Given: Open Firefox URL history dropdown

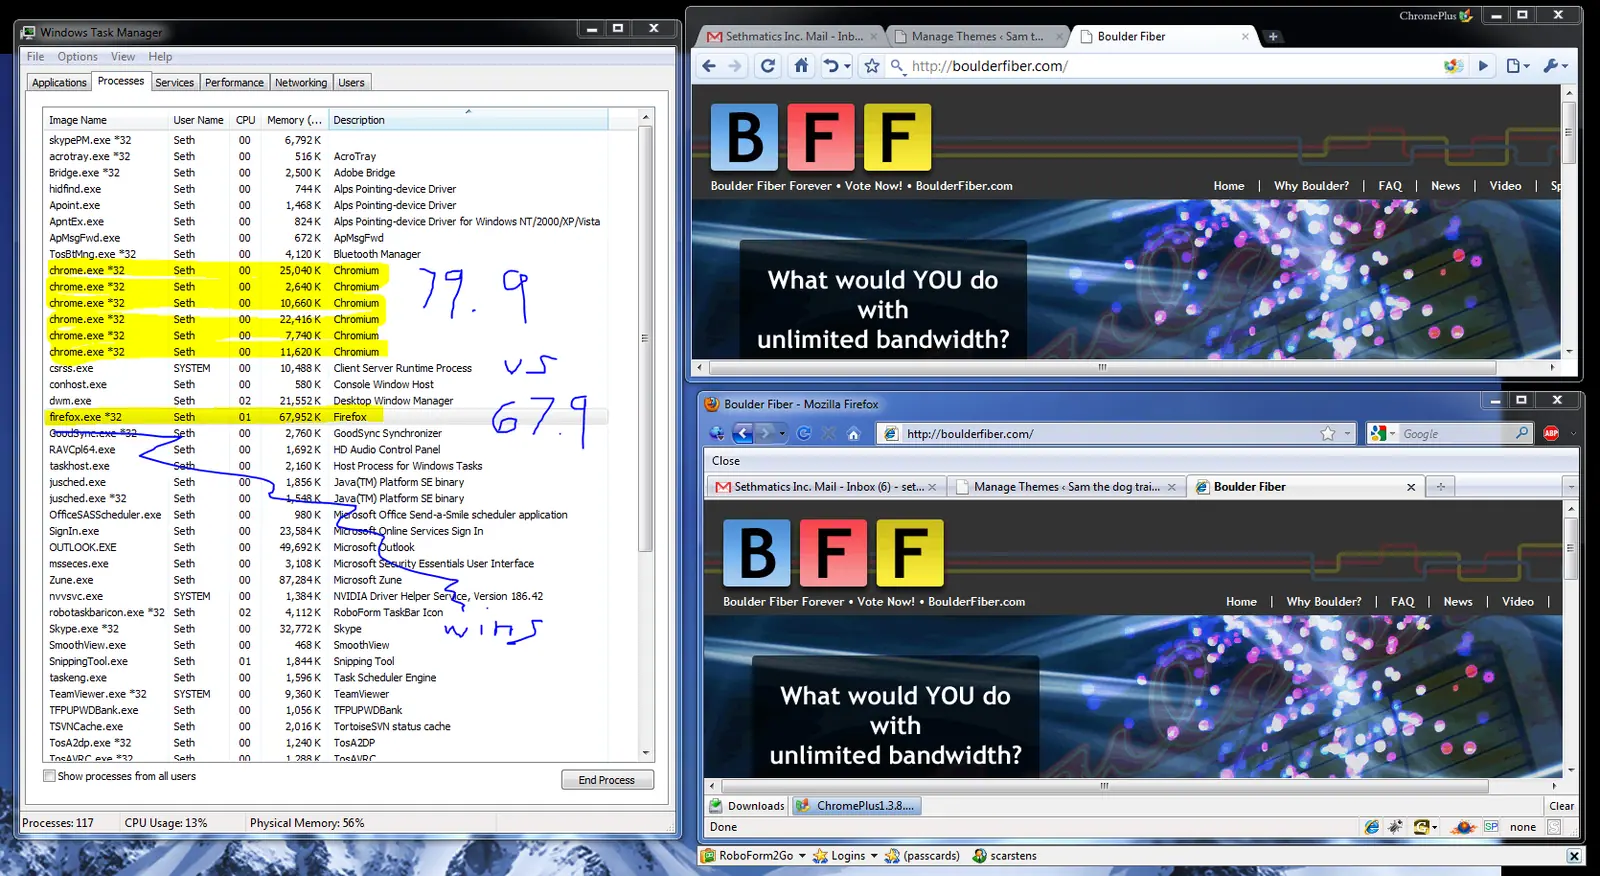Looking at the screenshot, I should click(1347, 433).
